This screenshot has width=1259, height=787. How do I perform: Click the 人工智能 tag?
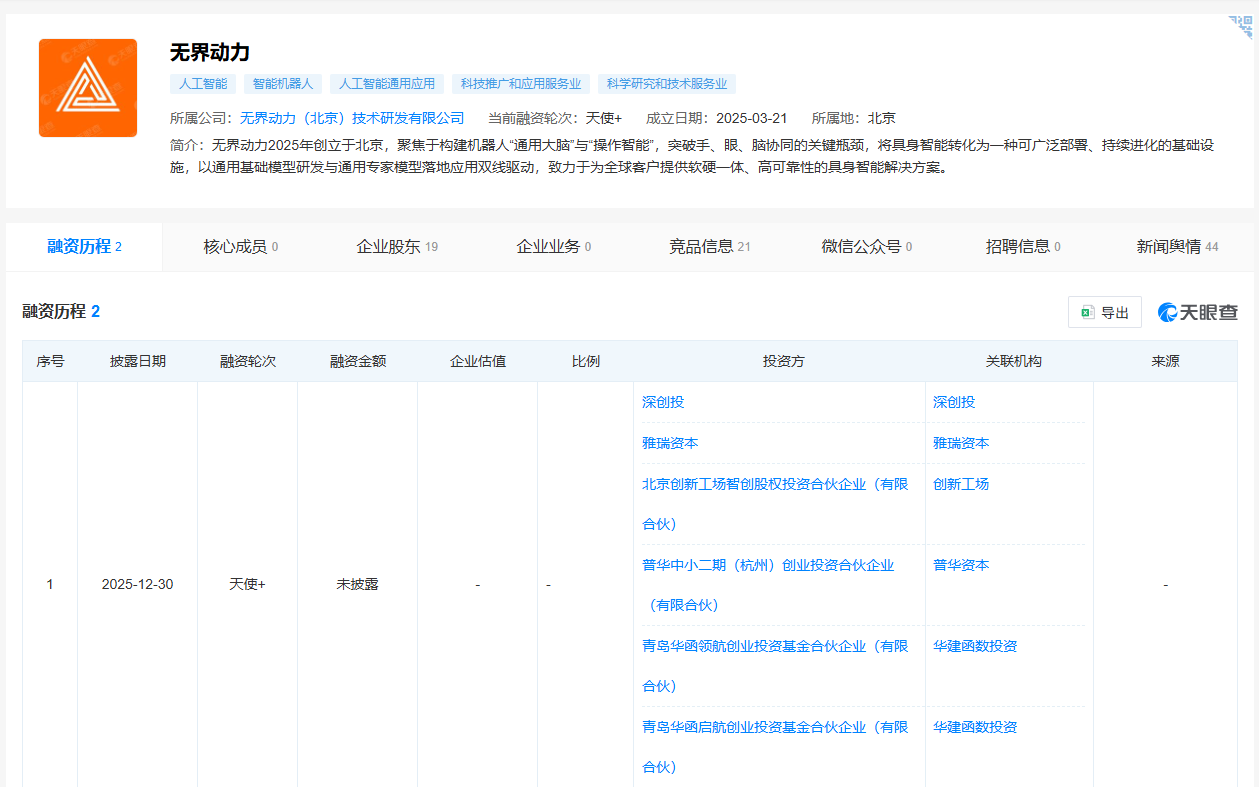203,84
